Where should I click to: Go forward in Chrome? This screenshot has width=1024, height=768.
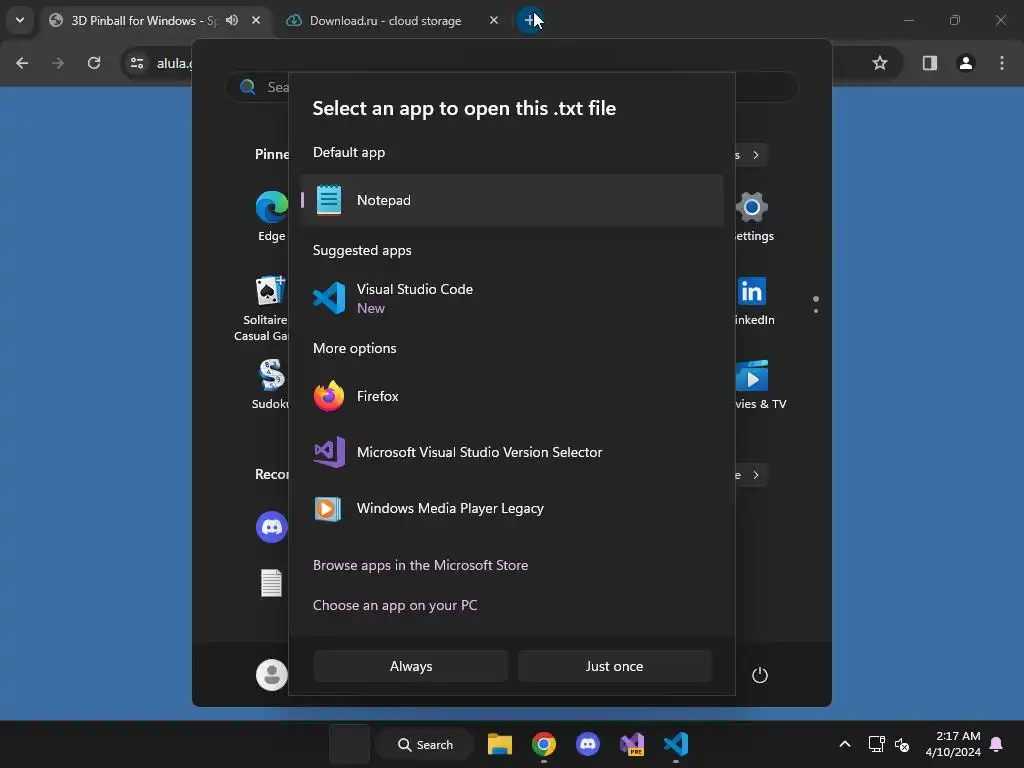[x=58, y=63]
